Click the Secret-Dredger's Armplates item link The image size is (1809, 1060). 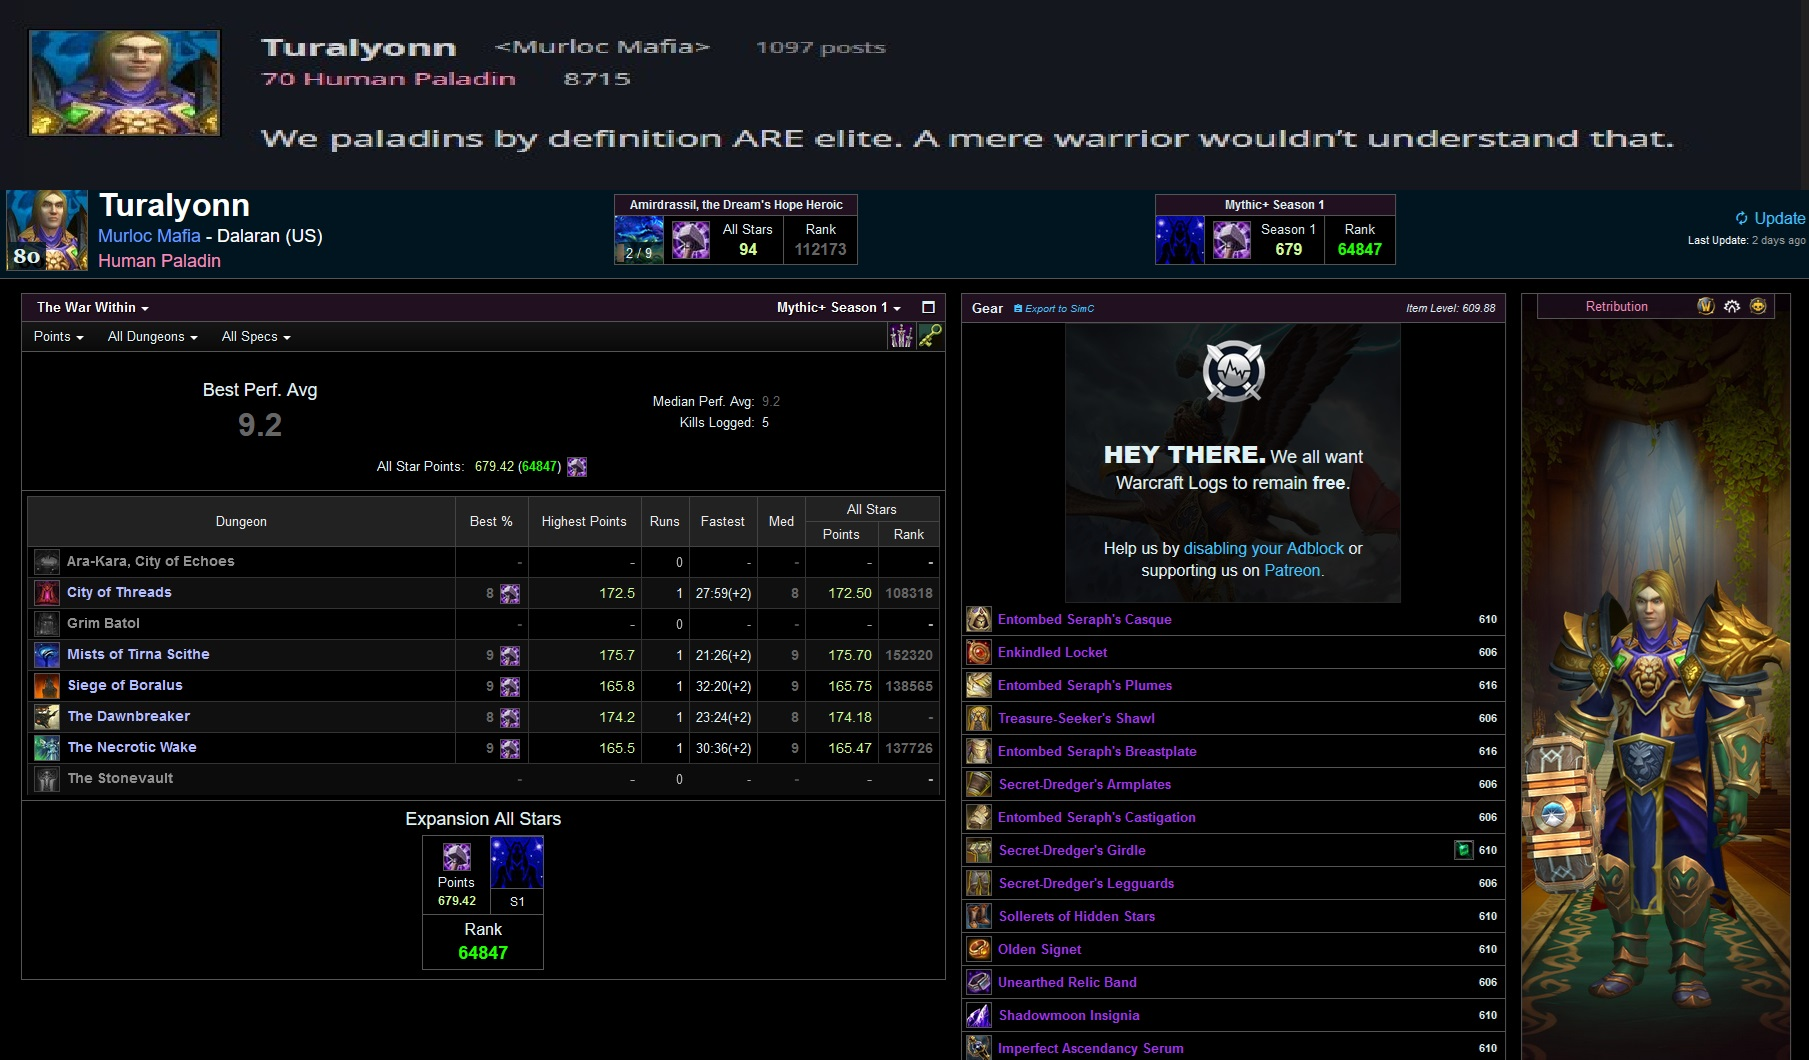pos(1085,784)
